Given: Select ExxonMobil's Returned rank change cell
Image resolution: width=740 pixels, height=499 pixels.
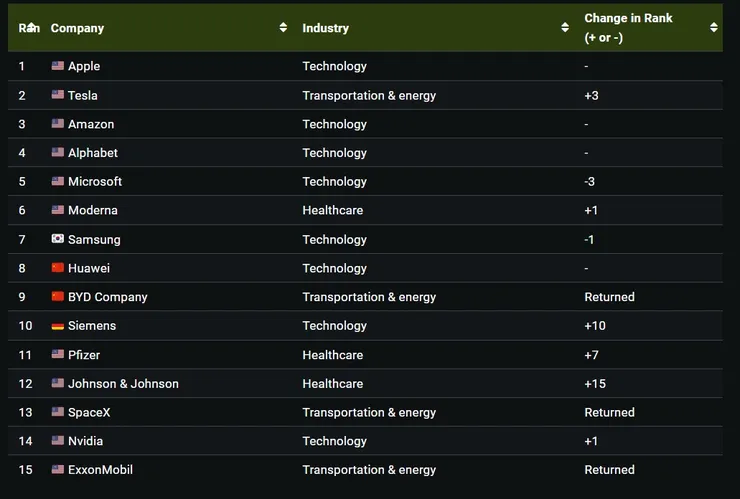Looking at the screenshot, I should point(609,470).
